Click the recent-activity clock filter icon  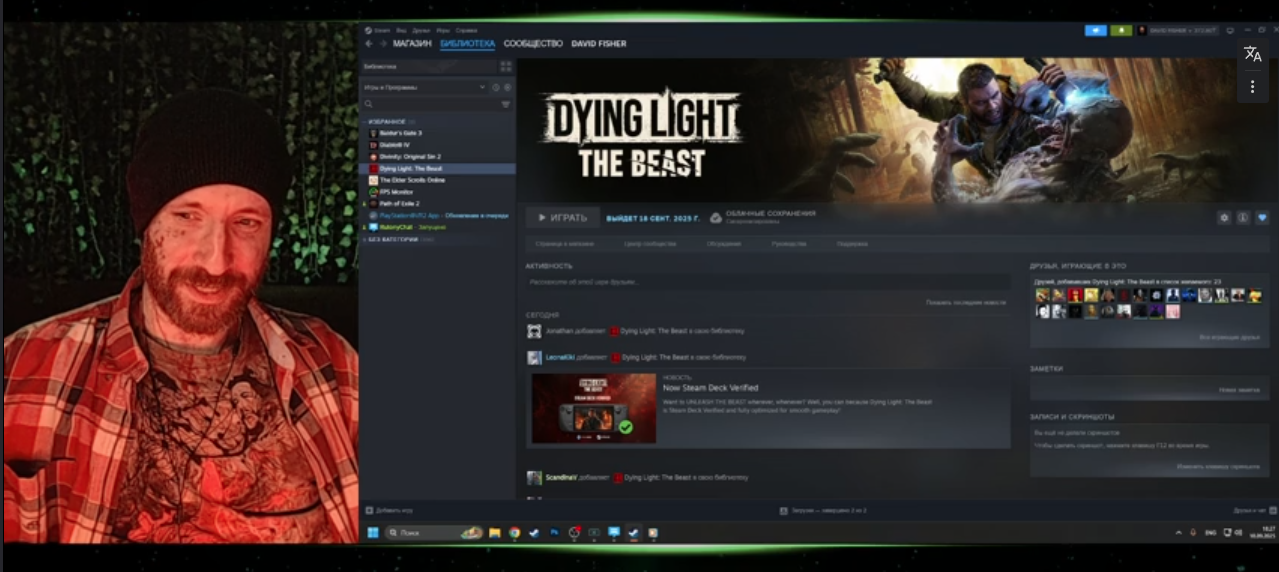[496, 87]
